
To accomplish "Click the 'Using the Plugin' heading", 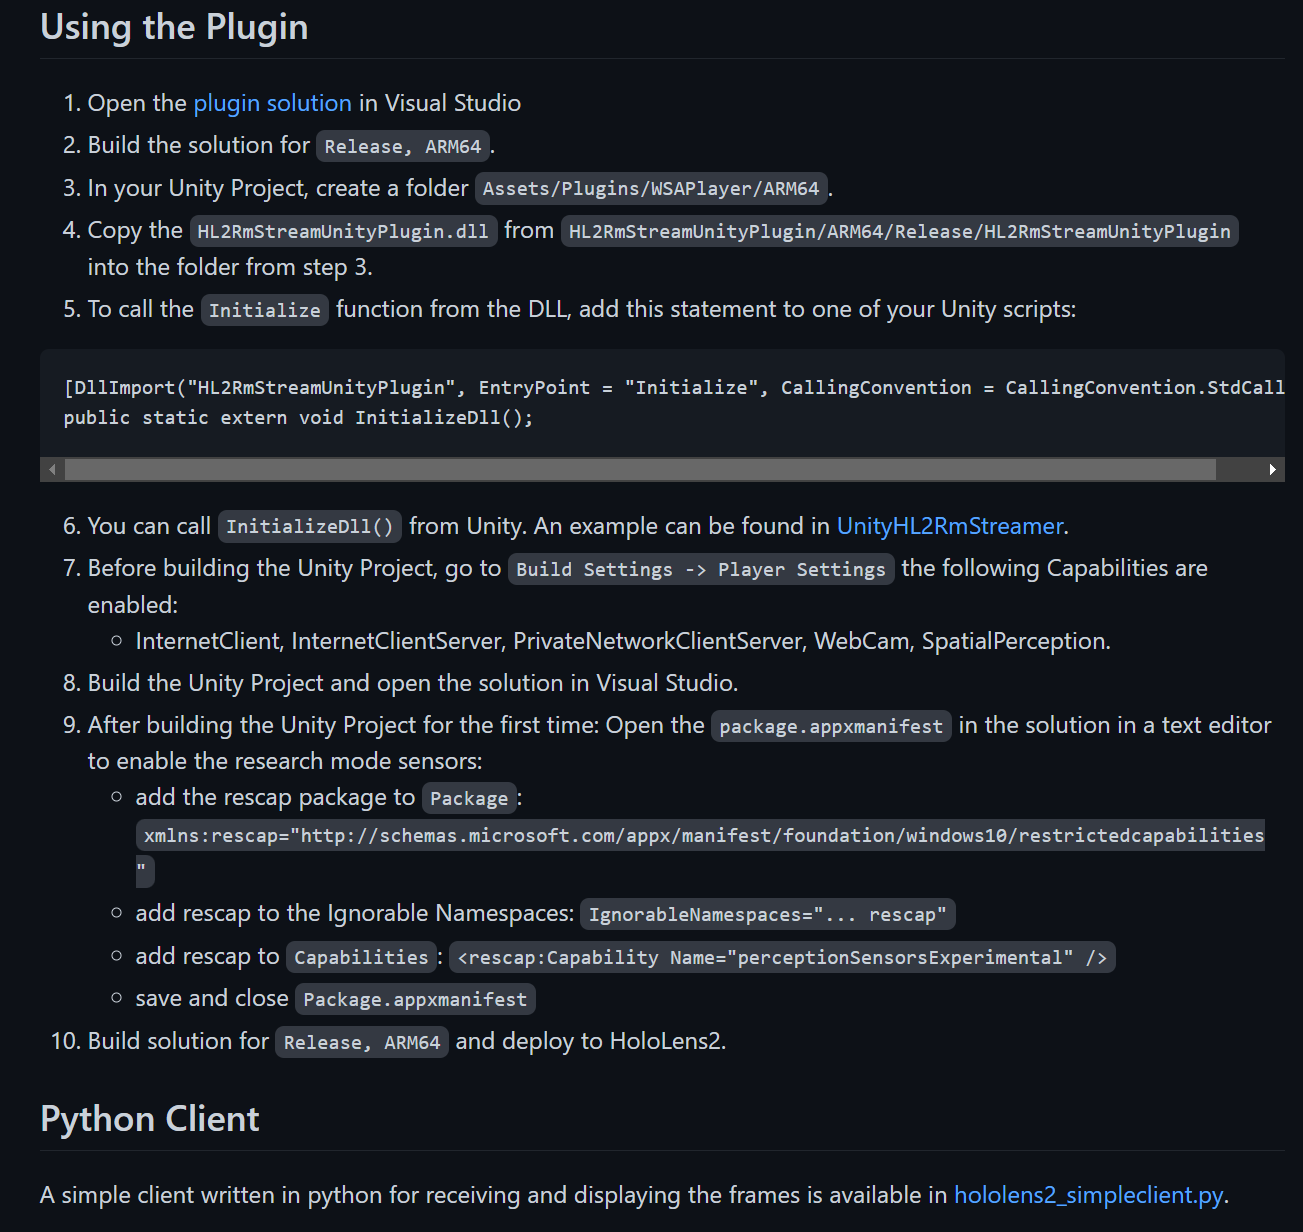I will pos(174,27).
